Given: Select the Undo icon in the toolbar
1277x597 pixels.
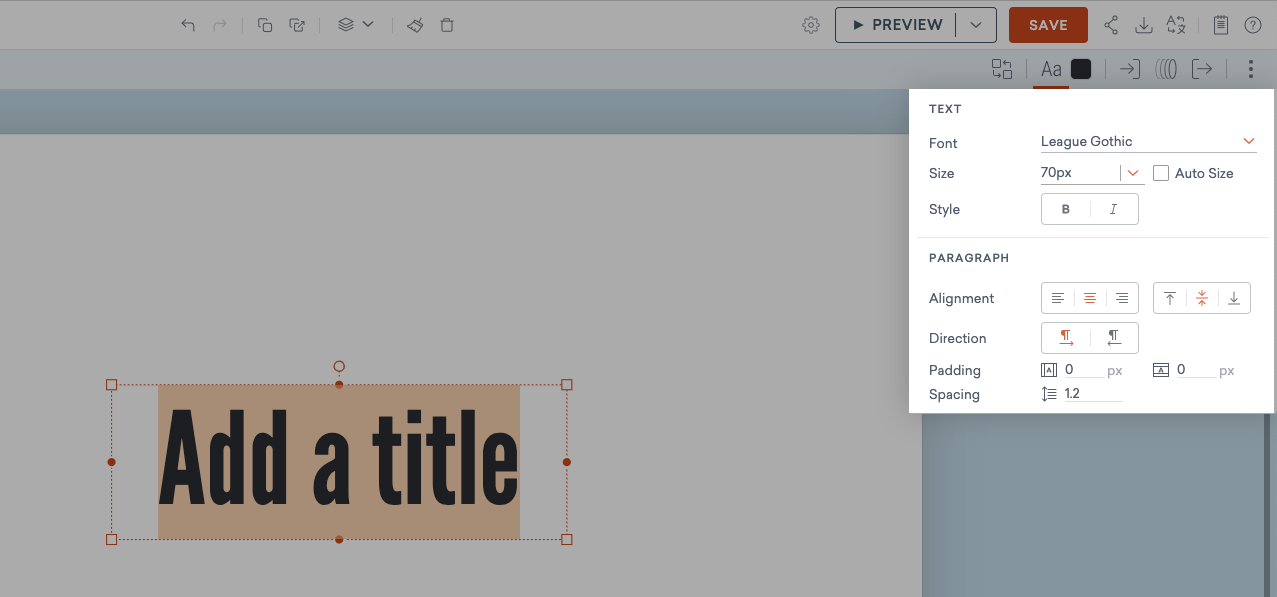Looking at the screenshot, I should point(187,24).
